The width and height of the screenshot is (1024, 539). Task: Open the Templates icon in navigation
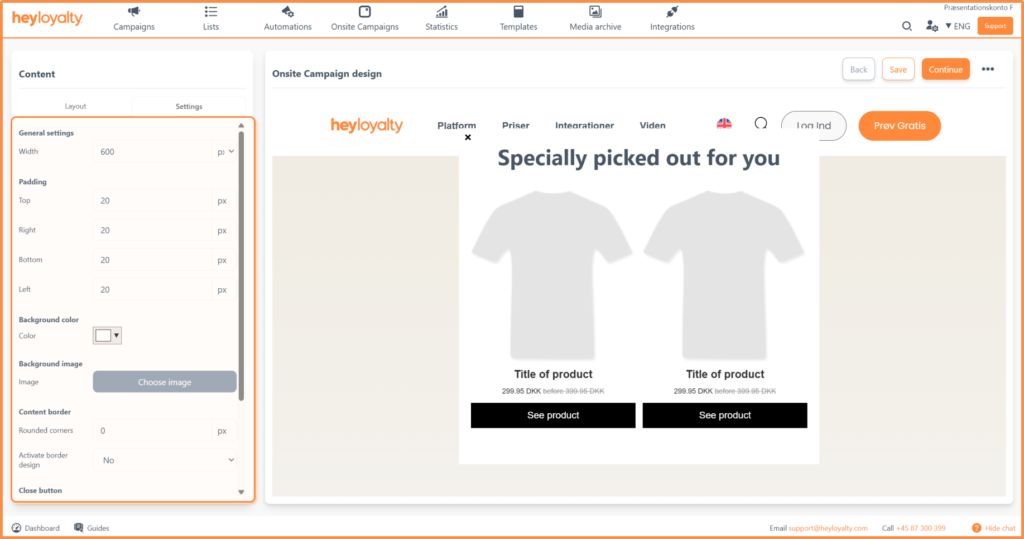518,12
